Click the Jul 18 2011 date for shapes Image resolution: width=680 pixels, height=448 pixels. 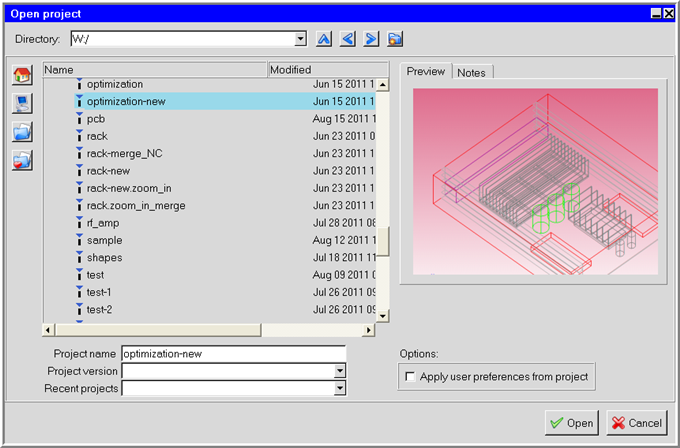(344, 257)
